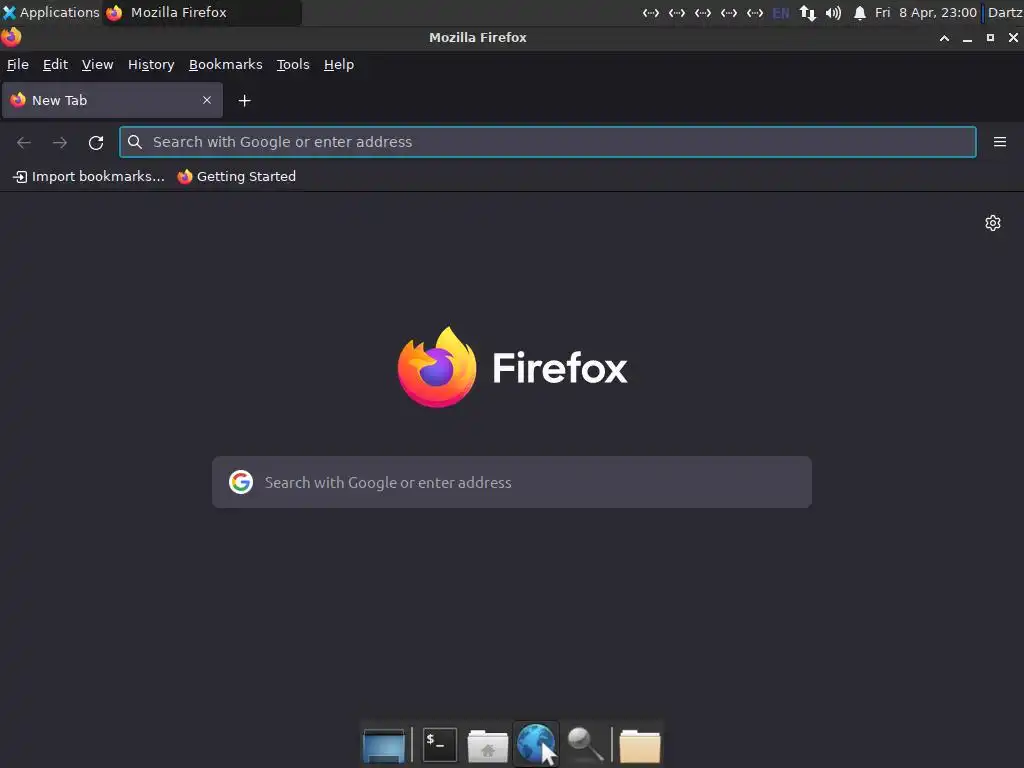Click Import bookmarks in bookmarks toolbar
1024x768 pixels.
tap(89, 176)
